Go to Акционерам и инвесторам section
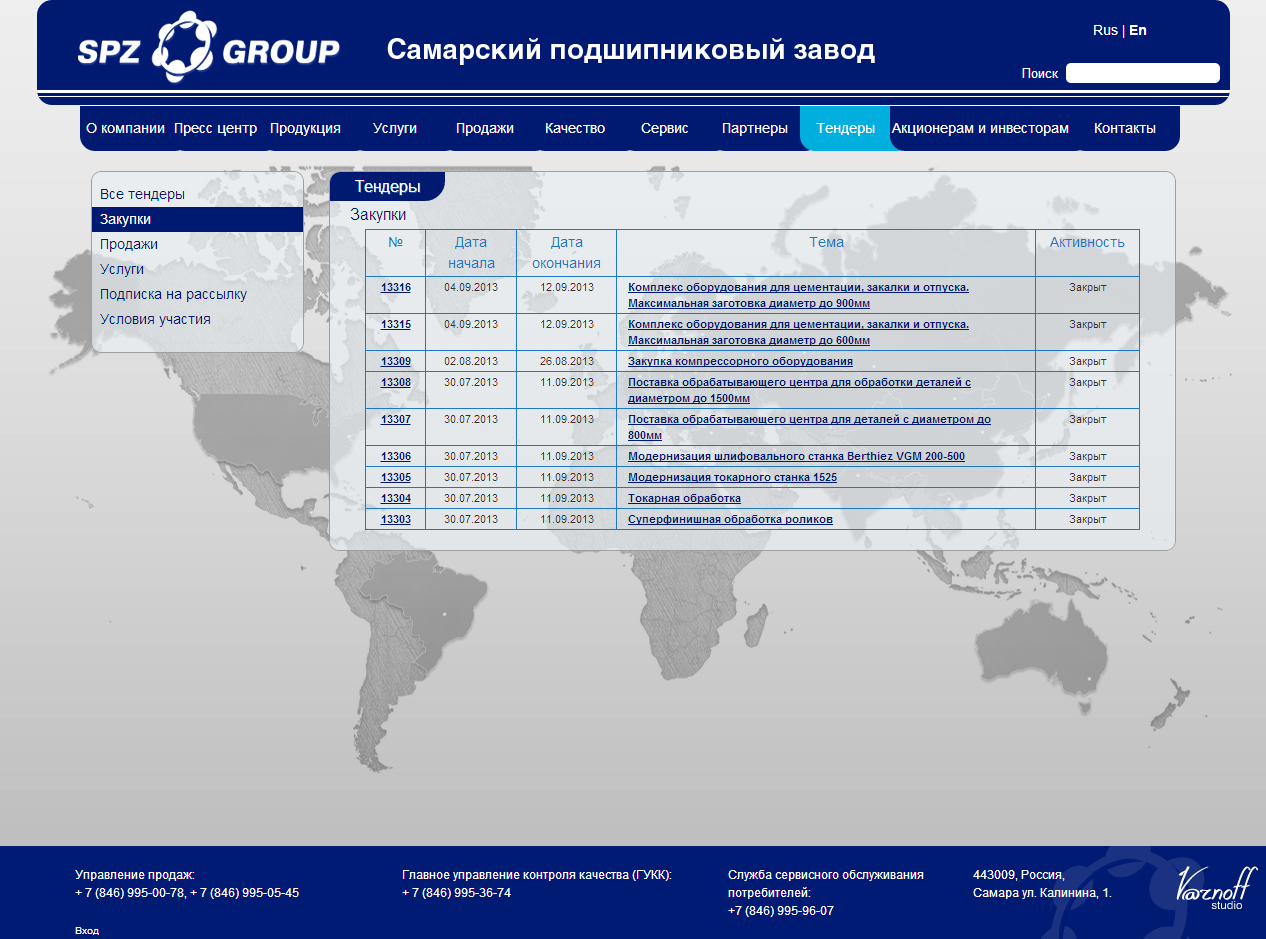 tap(980, 128)
